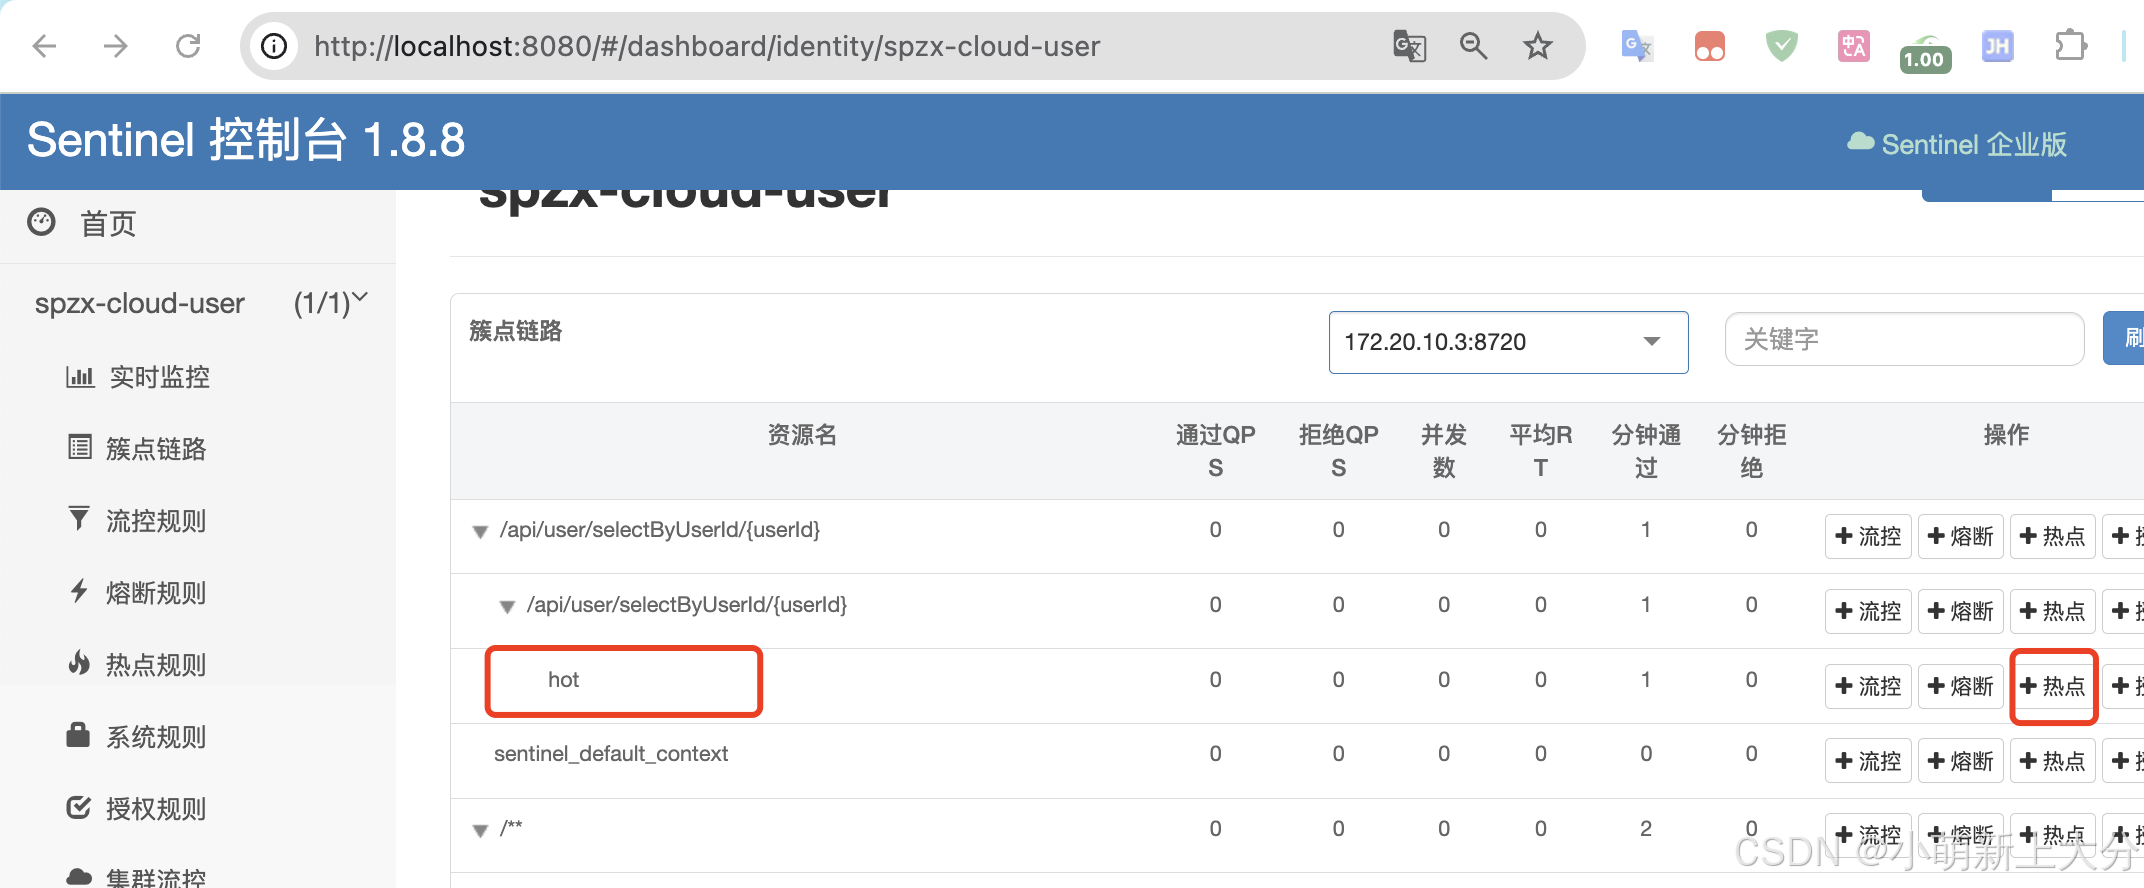Open the red two-dot extension icon

(1709, 46)
